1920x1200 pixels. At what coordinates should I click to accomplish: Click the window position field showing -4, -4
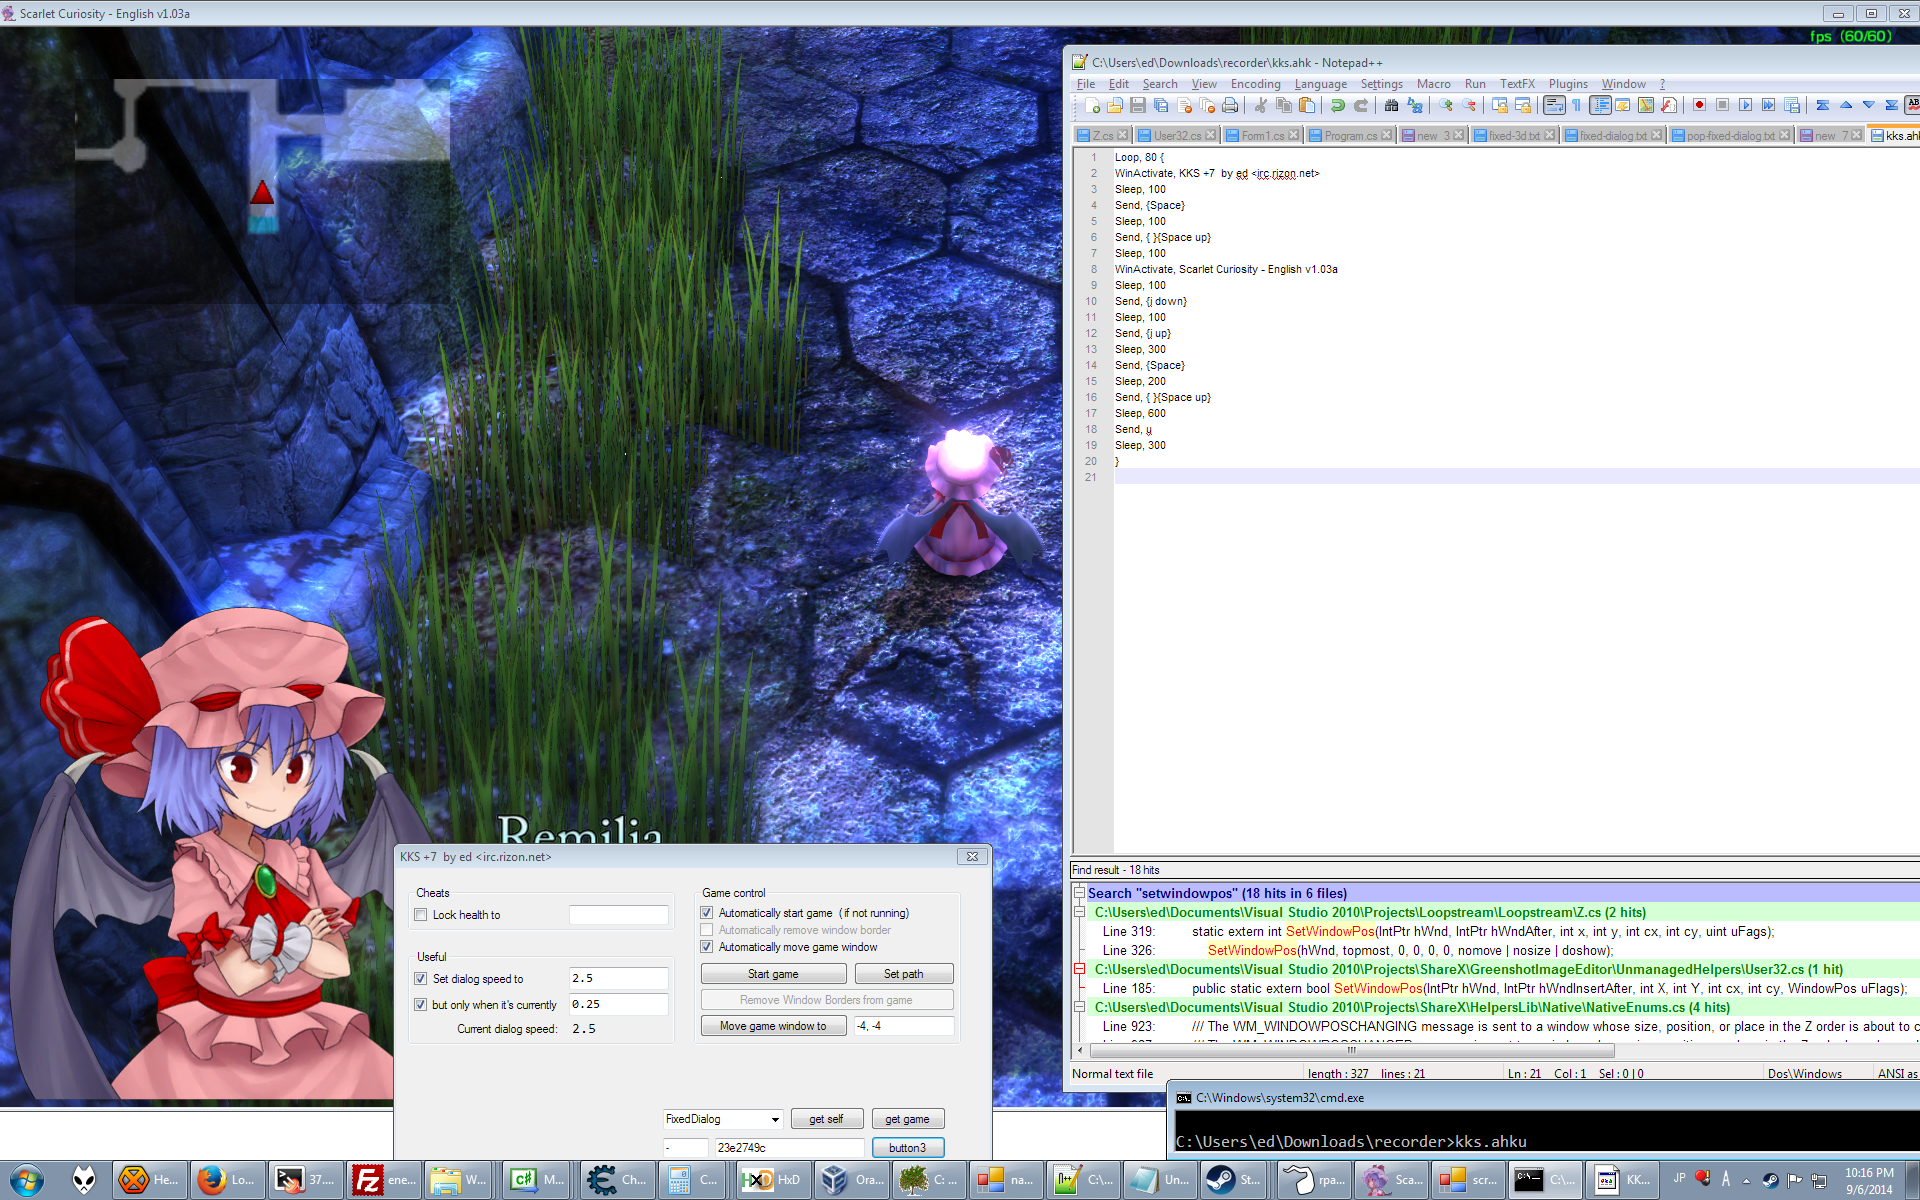click(x=903, y=1026)
